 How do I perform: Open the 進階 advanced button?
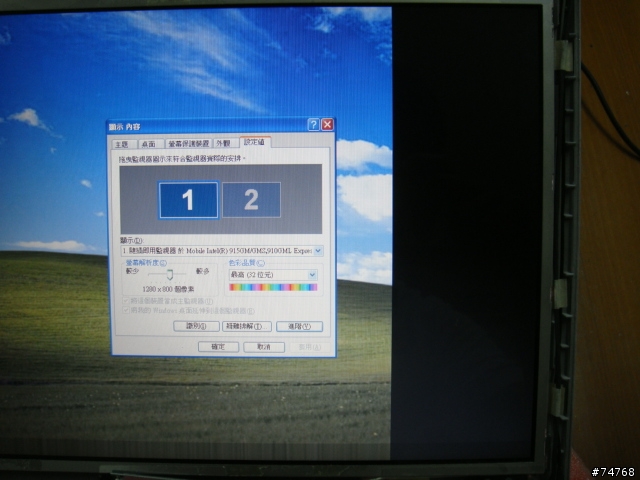point(300,327)
